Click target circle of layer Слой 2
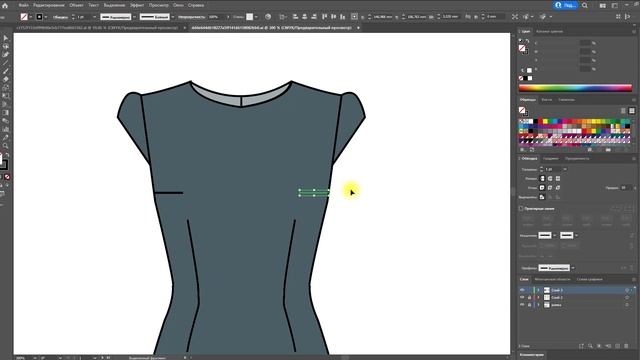Image resolution: width=640 pixels, height=360 pixels. tap(627, 298)
